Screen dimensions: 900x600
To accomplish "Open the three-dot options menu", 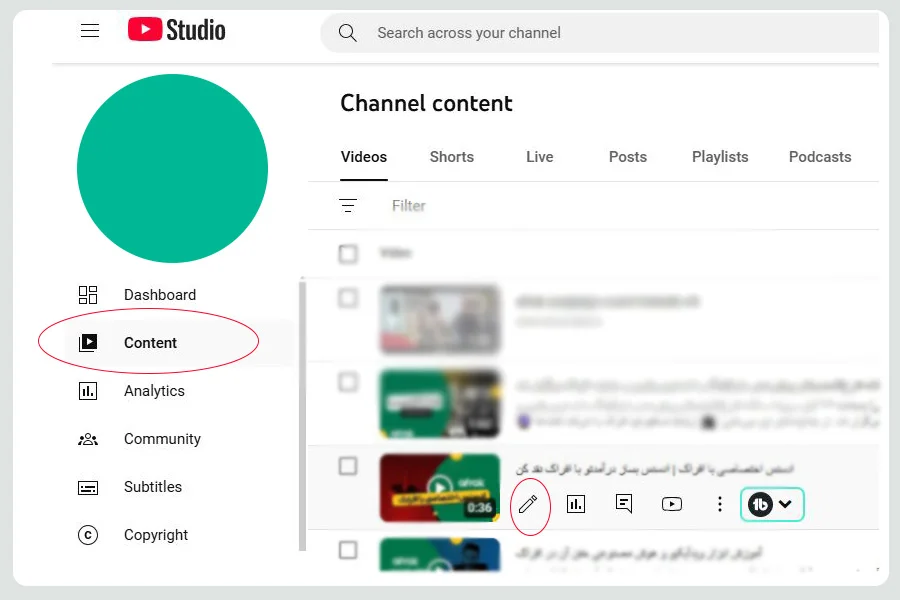I will [720, 504].
